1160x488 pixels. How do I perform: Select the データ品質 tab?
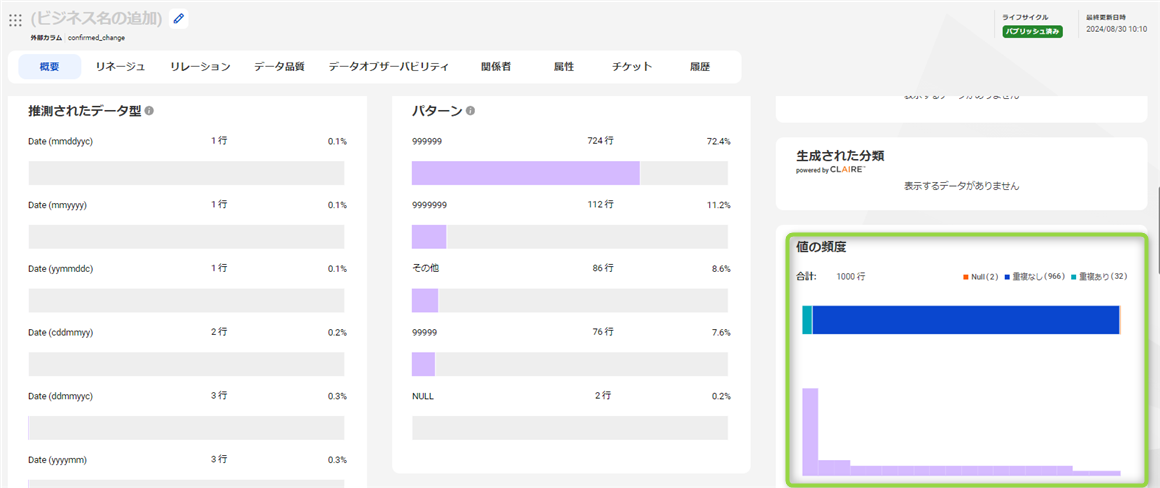coord(279,67)
